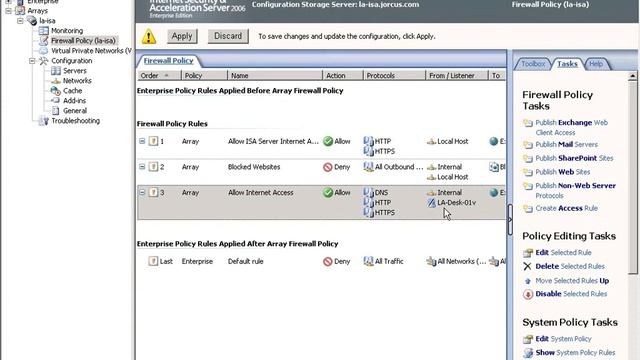Screen dimensions: 640x360
Task: Select the Default rule row name
Action: coord(245,261)
